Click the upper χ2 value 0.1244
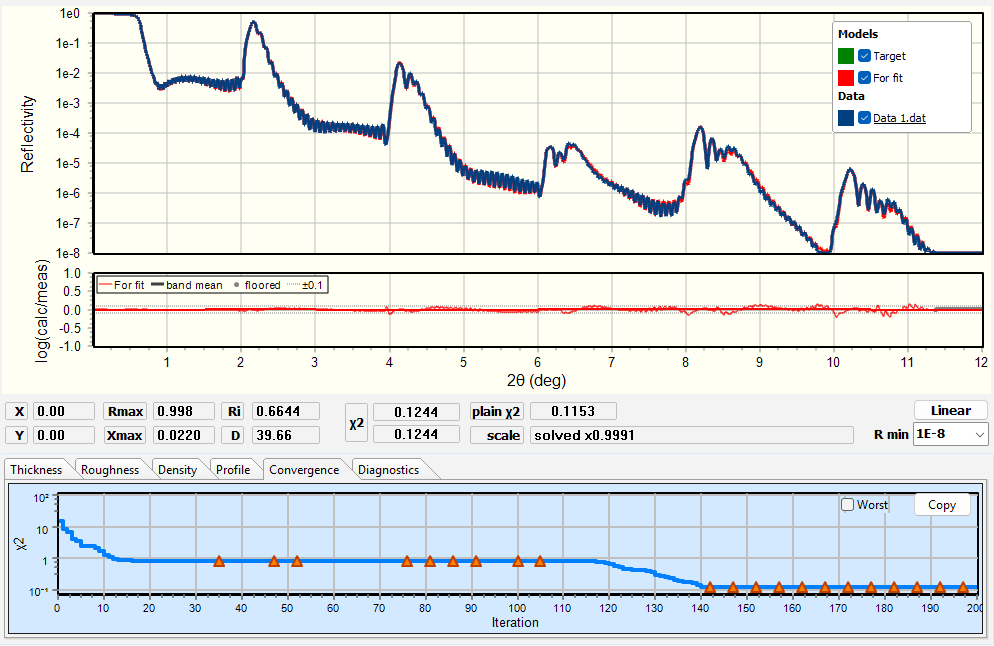994x646 pixels. pos(416,412)
